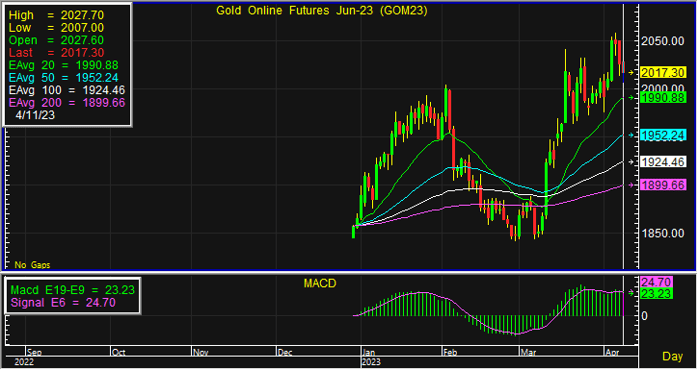Select the Low = 2007.00 readout
The image size is (698, 370).
tap(56, 28)
